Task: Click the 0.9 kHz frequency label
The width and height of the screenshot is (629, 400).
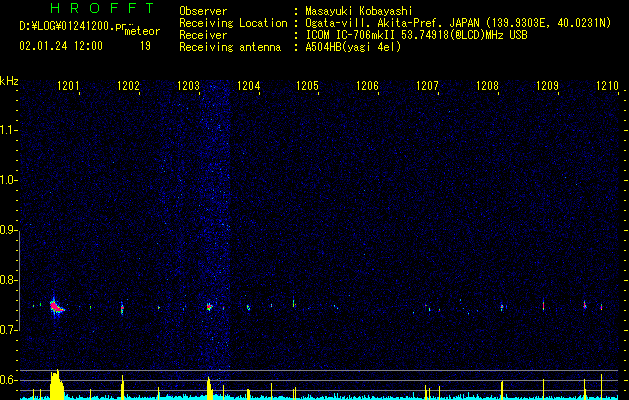Action: pyautogui.click(x=9, y=230)
